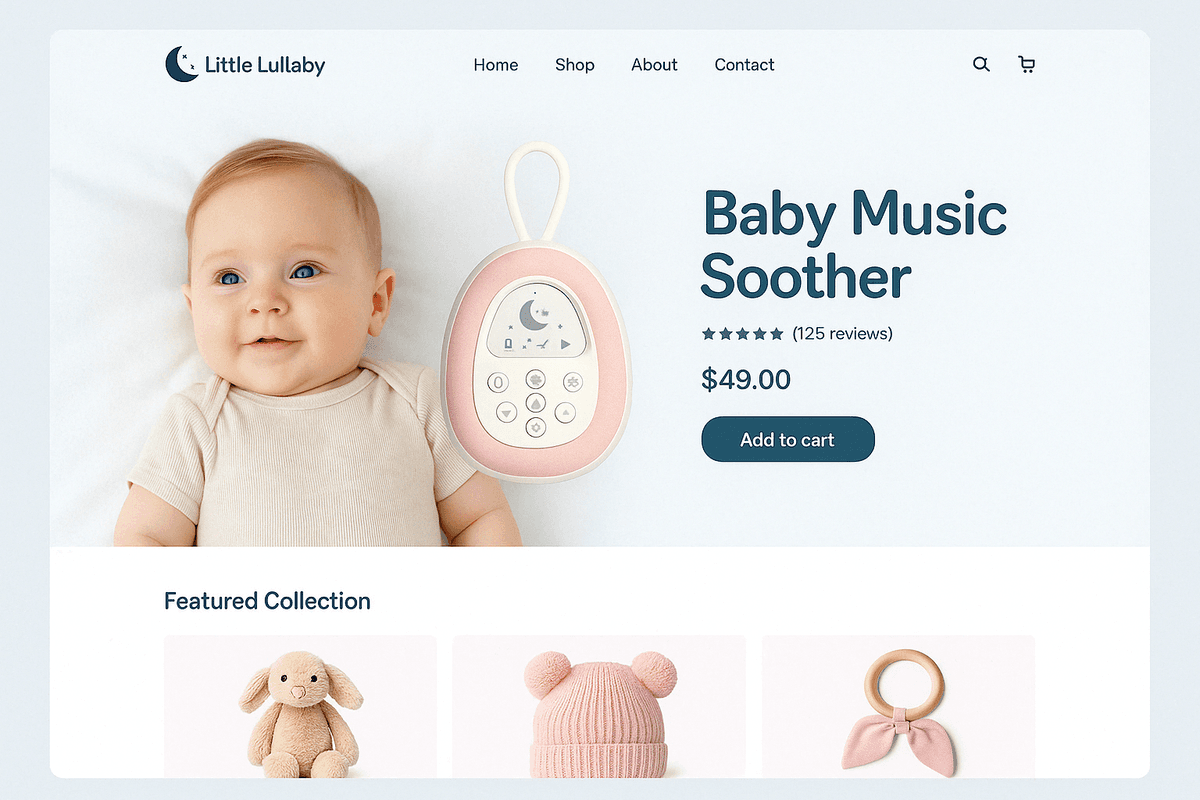Open the shopping cart icon

(x=1026, y=64)
